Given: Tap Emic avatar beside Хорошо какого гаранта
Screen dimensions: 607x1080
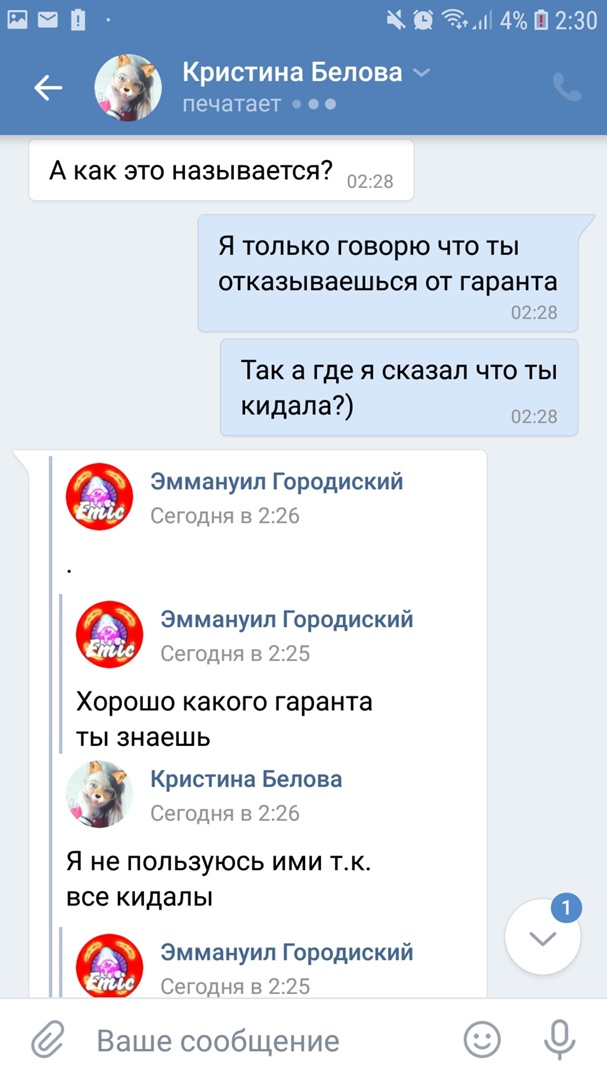Looking at the screenshot, I should (x=110, y=634).
